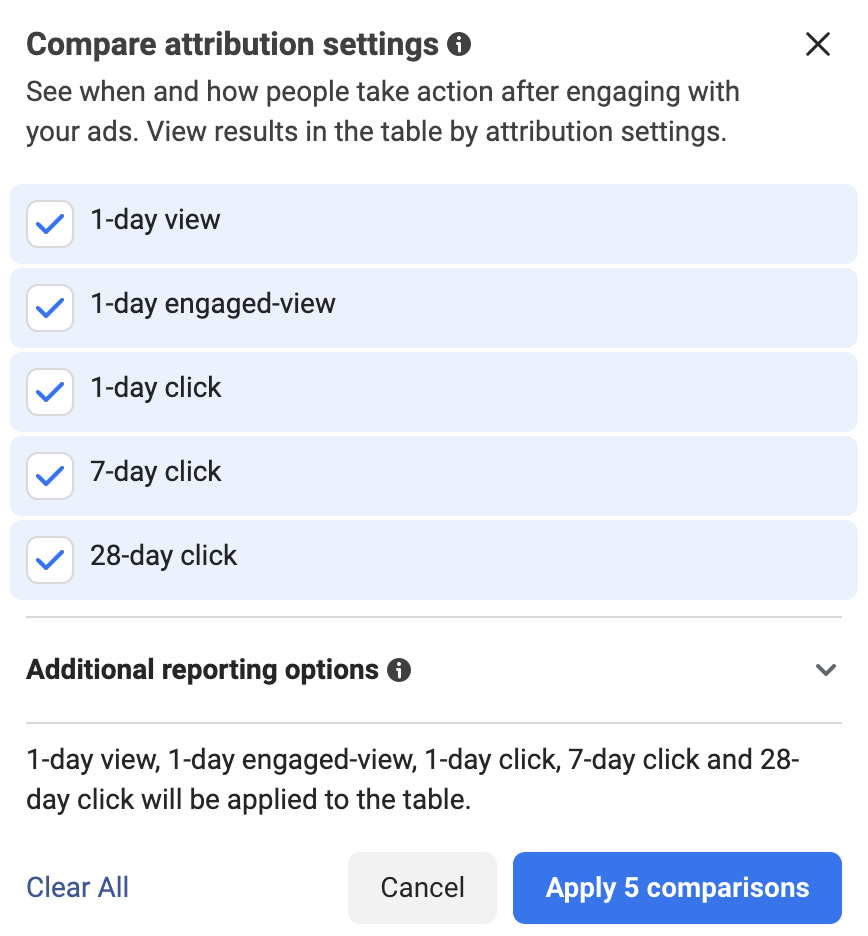Screen dimensions: 868x936
Task: Apply 5 comparisons to the table
Action: (x=677, y=888)
